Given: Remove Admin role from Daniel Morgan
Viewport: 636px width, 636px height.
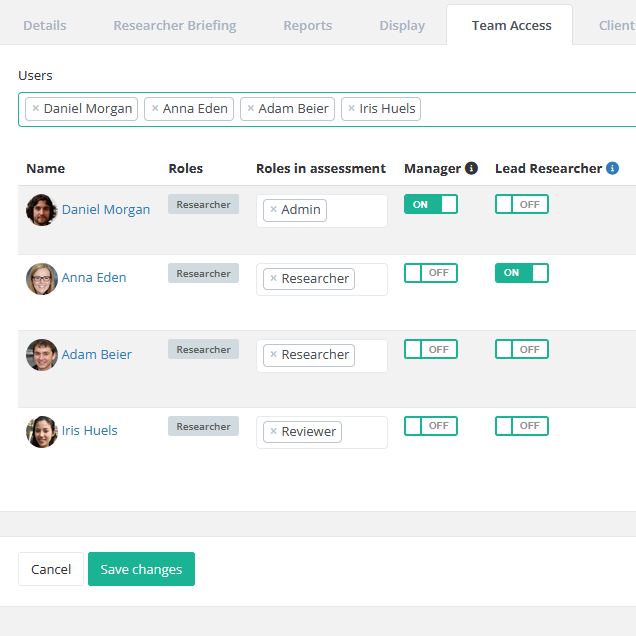Looking at the screenshot, I should pyautogui.click(x=273, y=210).
